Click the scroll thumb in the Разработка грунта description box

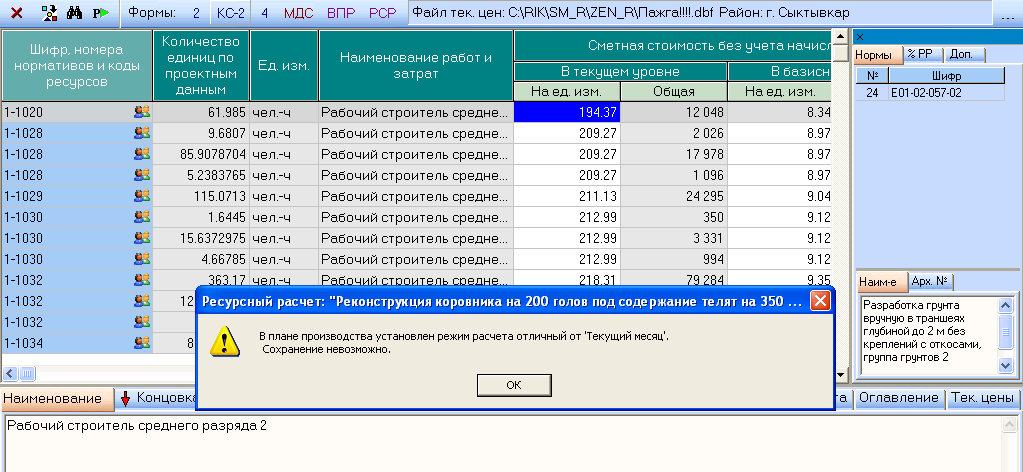pyautogui.click(x=1005, y=332)
